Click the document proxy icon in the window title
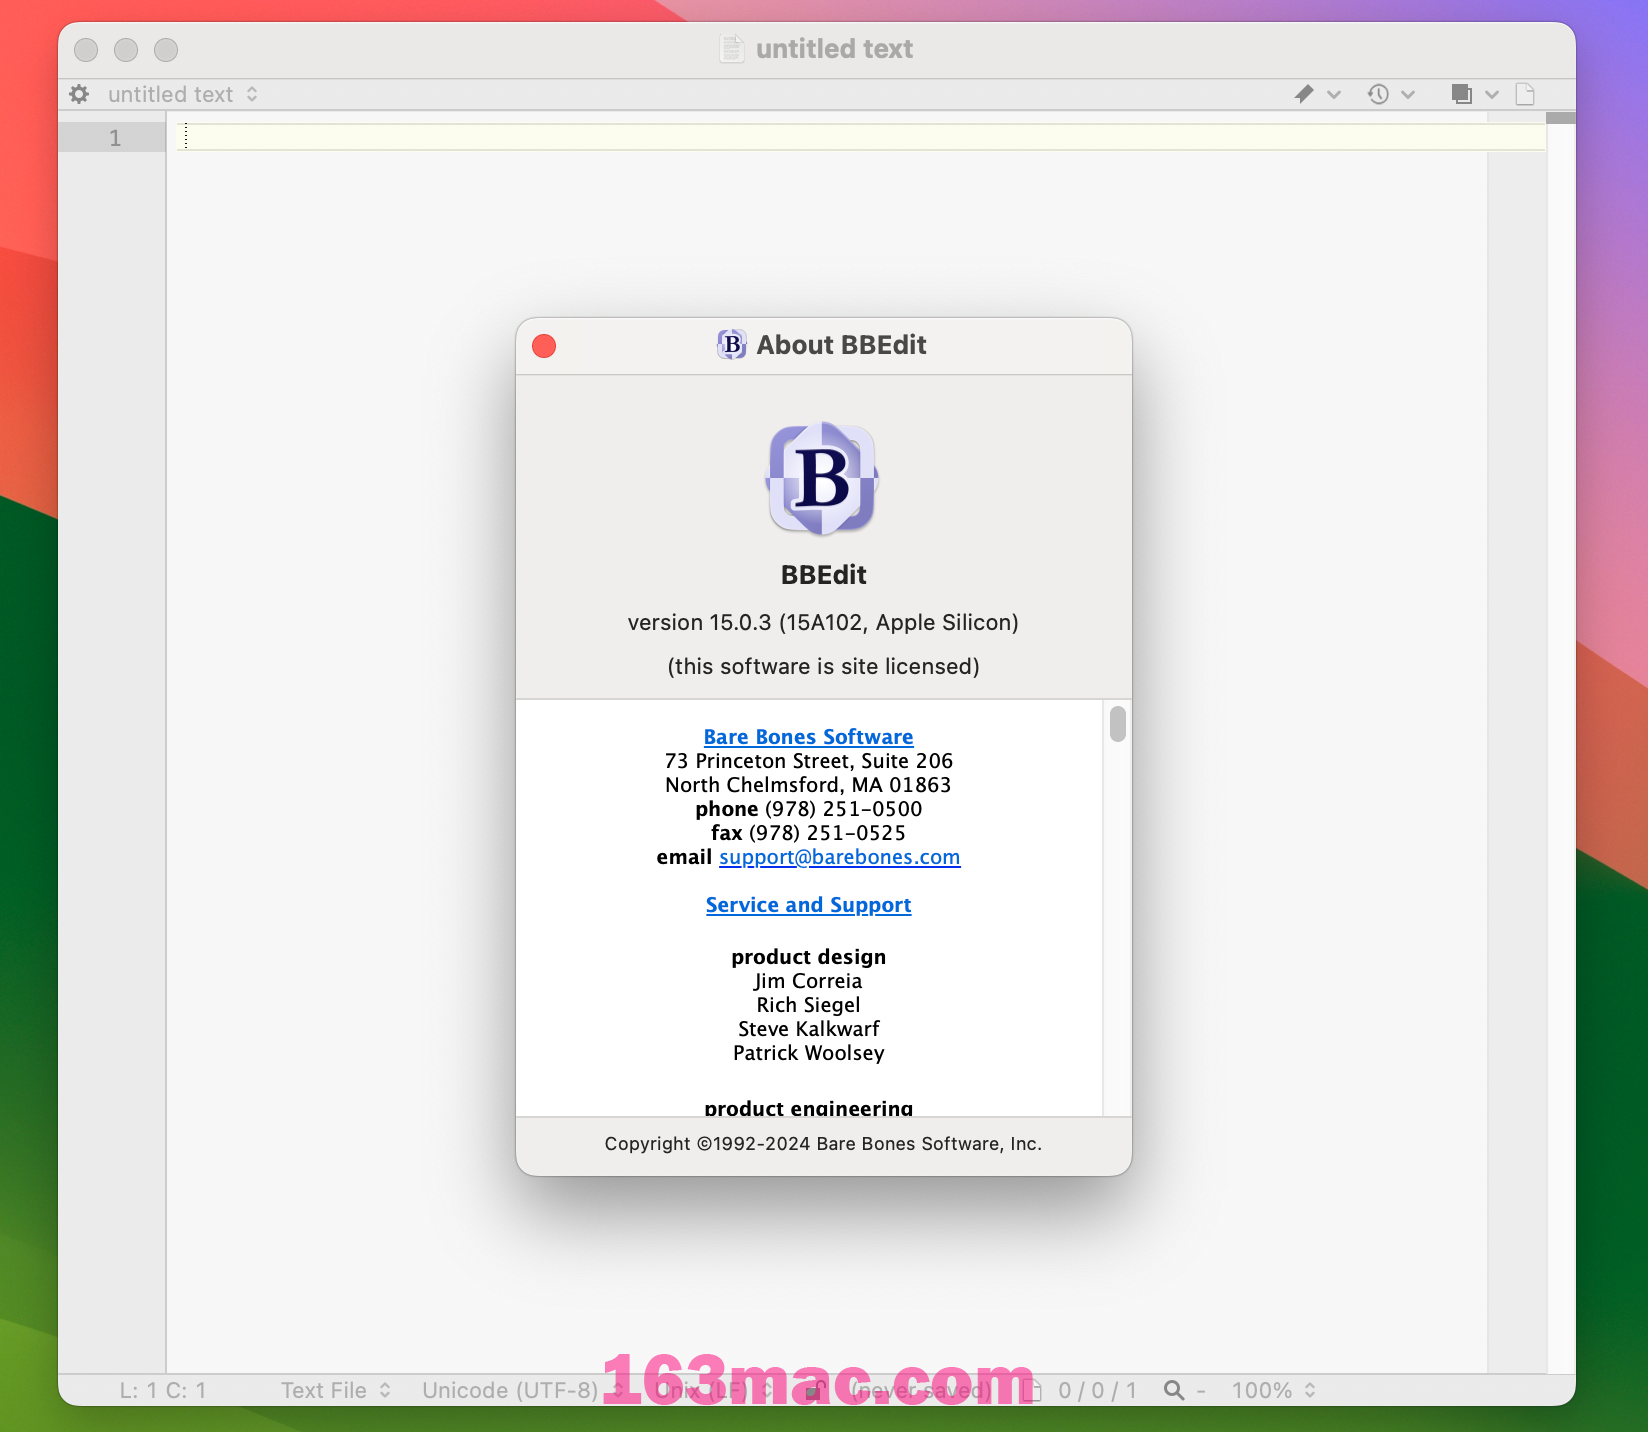Image resolution: width=1648 pixels, height=1432 pixels. pos(732,49)
